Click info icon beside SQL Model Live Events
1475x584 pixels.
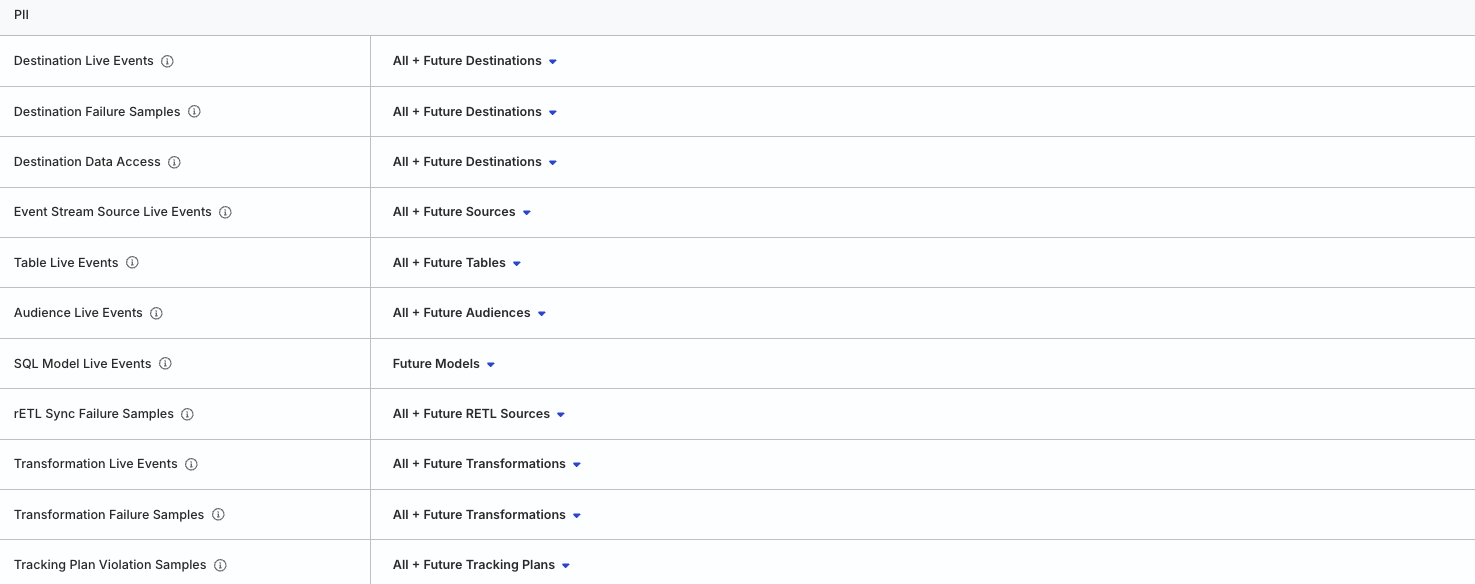(x=165, y=363)
